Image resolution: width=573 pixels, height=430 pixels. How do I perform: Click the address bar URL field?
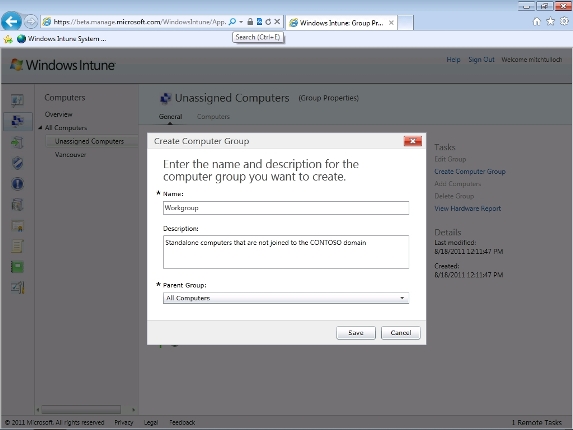(139, 22)
